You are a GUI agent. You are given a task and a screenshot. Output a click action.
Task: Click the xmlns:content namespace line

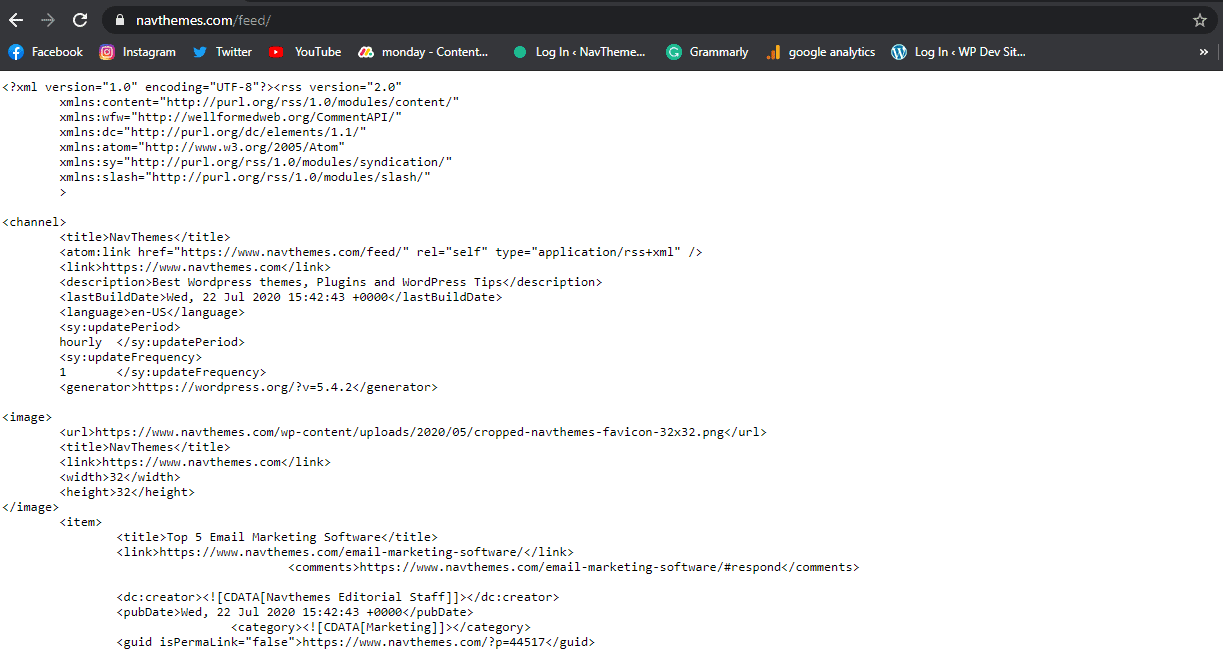(259, 102)
